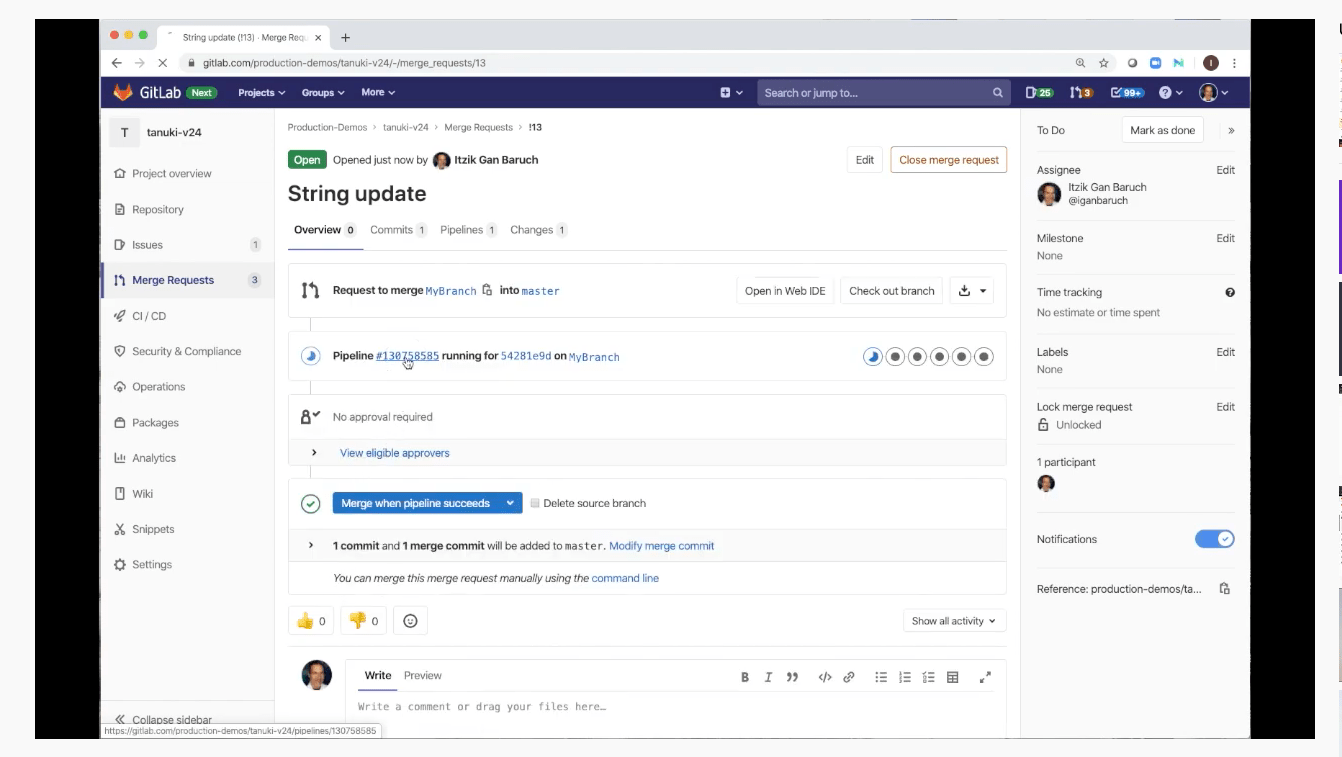Click the bold formatting icon in editor

(x=745, y=677)
